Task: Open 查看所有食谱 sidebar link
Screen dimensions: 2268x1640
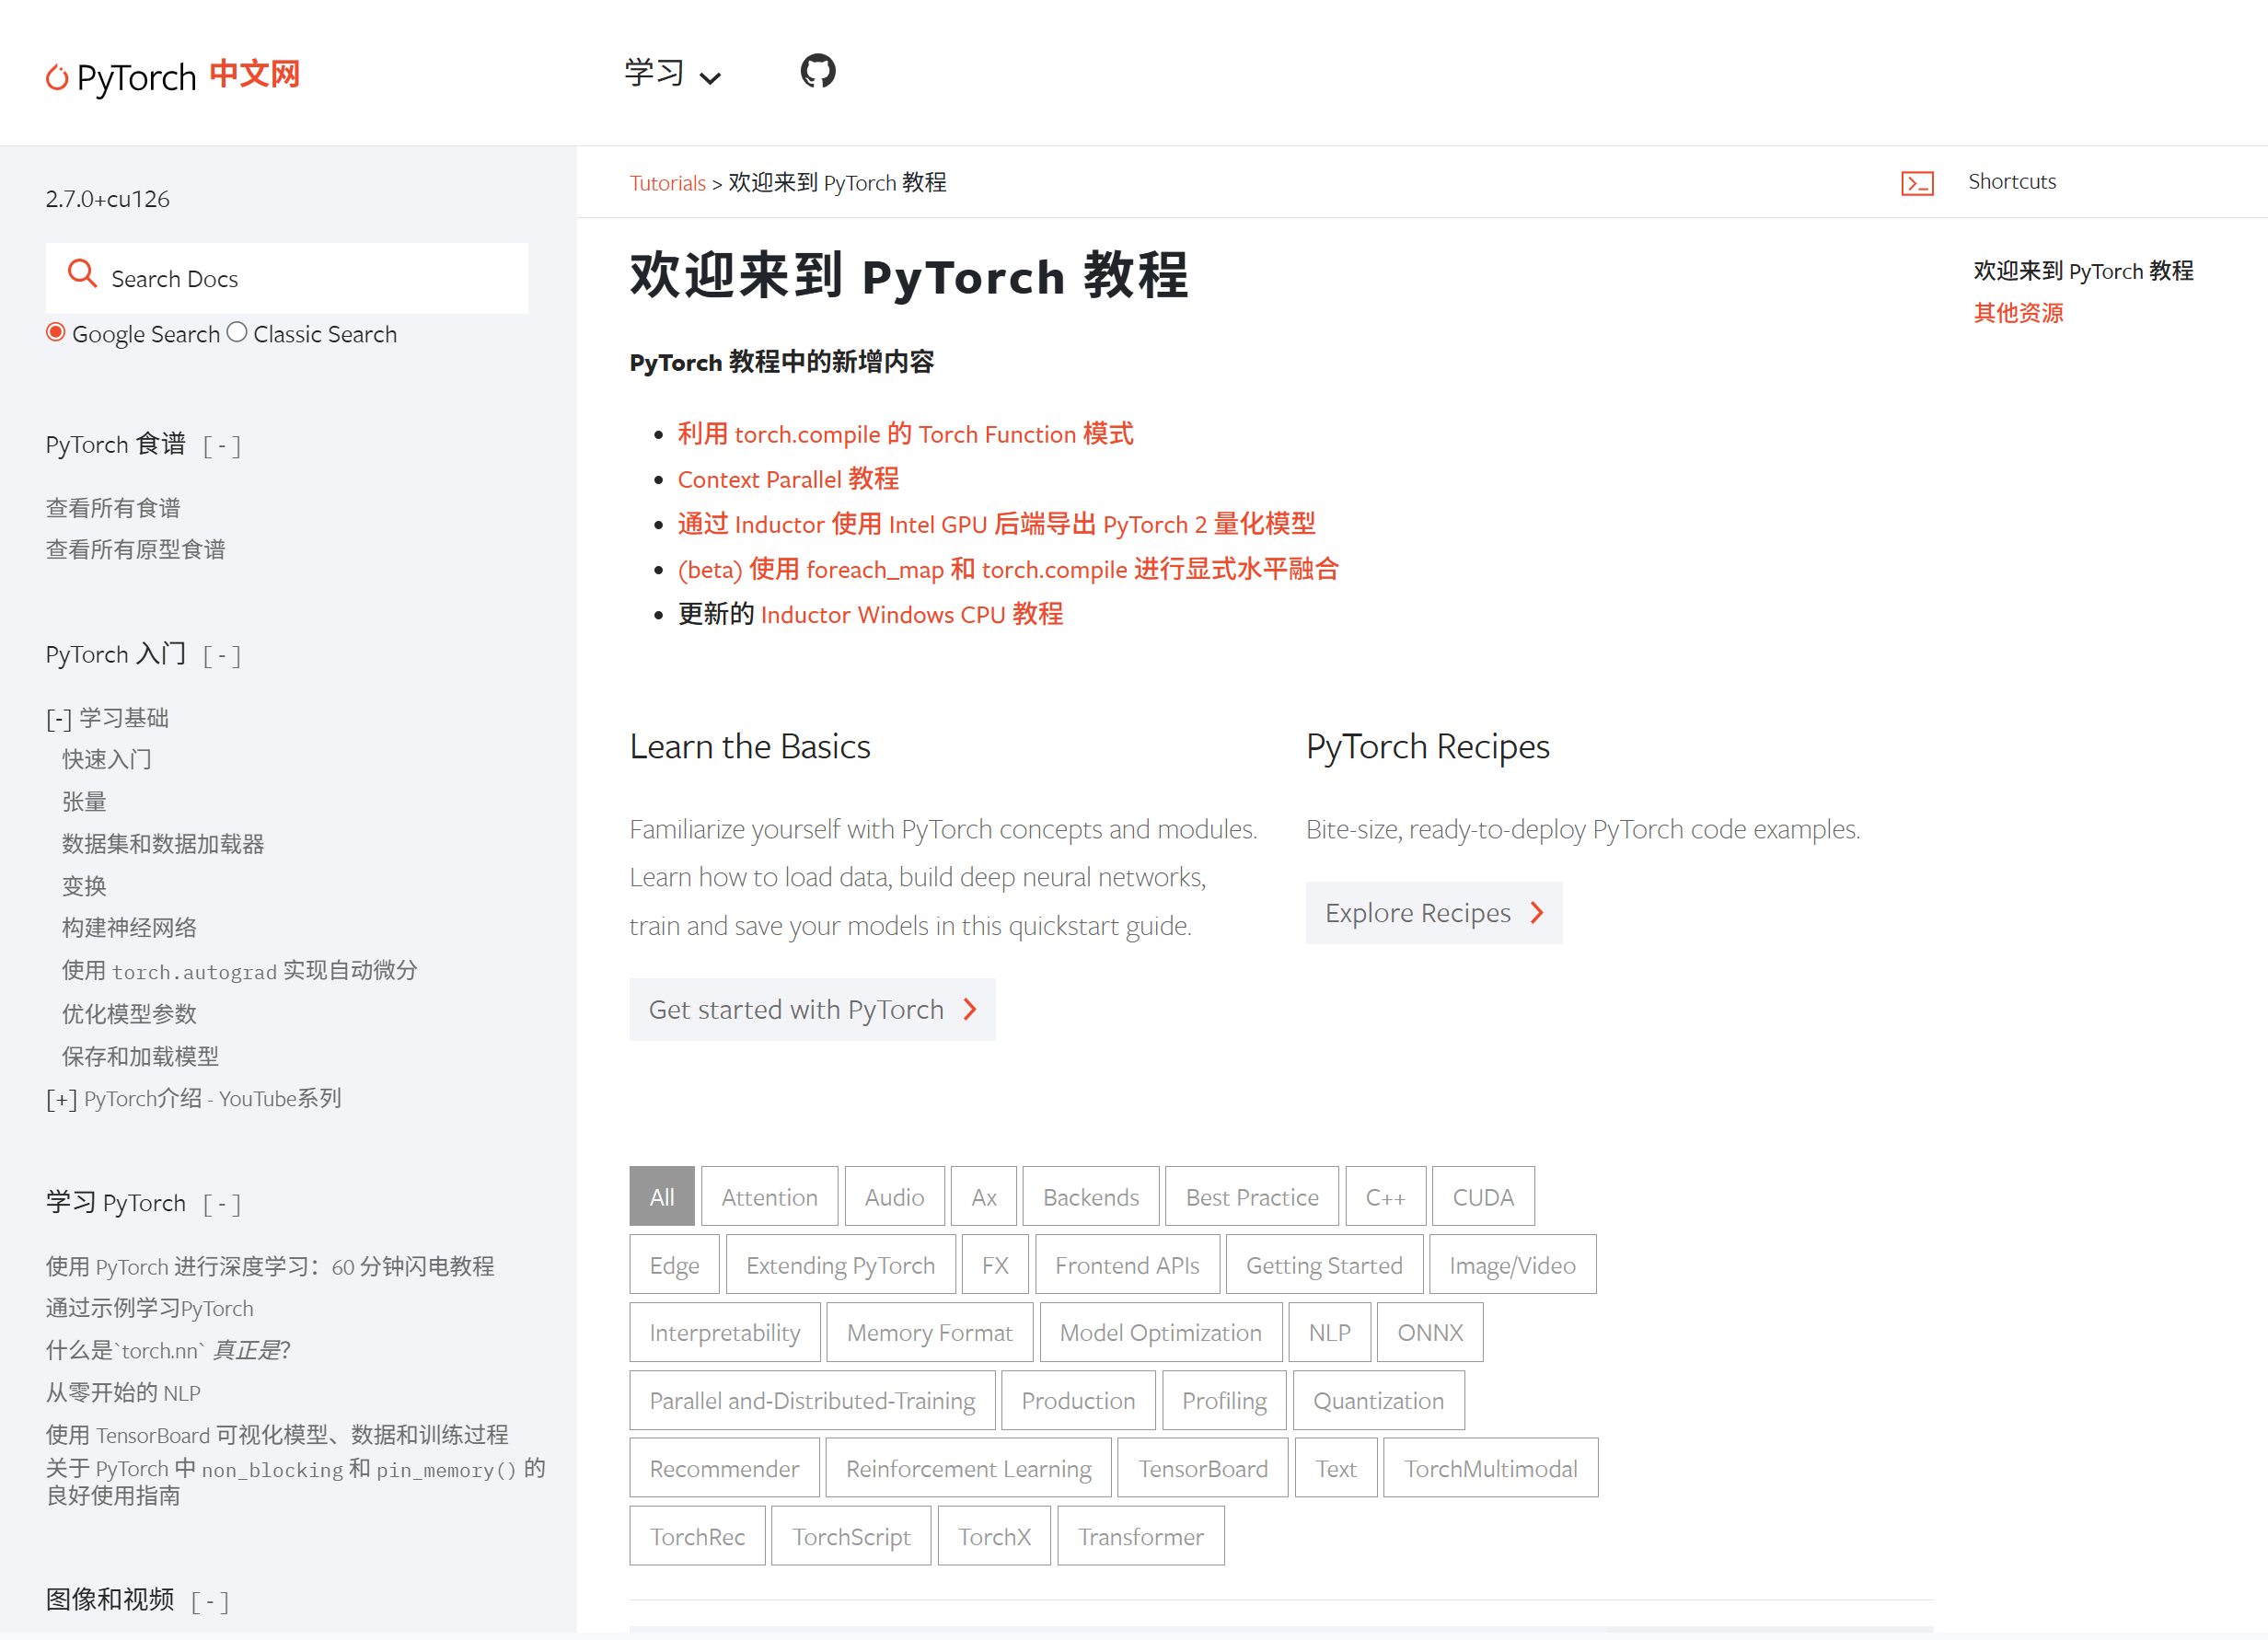Action: (x=113, y=509)
